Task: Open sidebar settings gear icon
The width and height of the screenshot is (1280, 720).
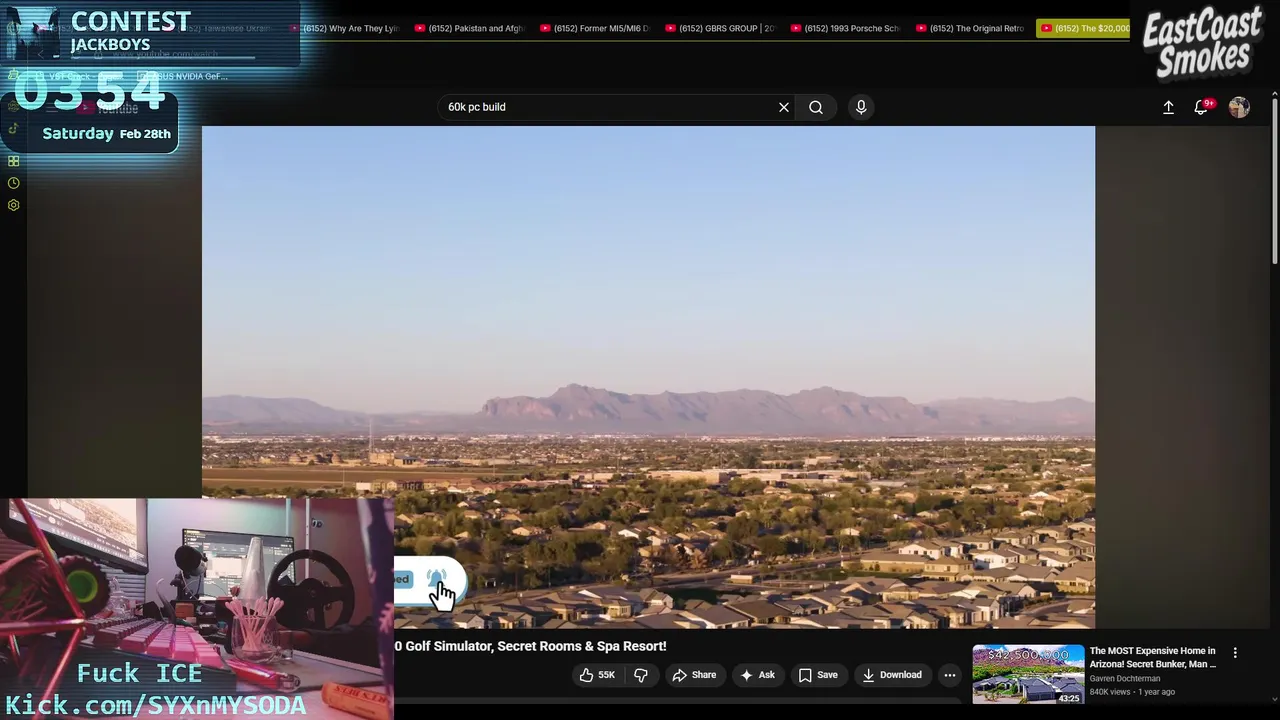Action: coord(13,205)
